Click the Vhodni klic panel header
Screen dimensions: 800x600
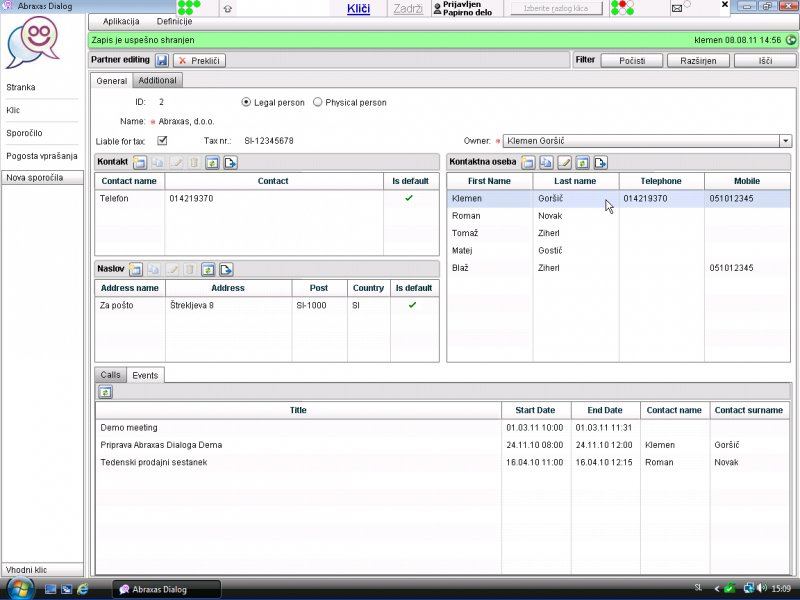click(x=43, y=569)
